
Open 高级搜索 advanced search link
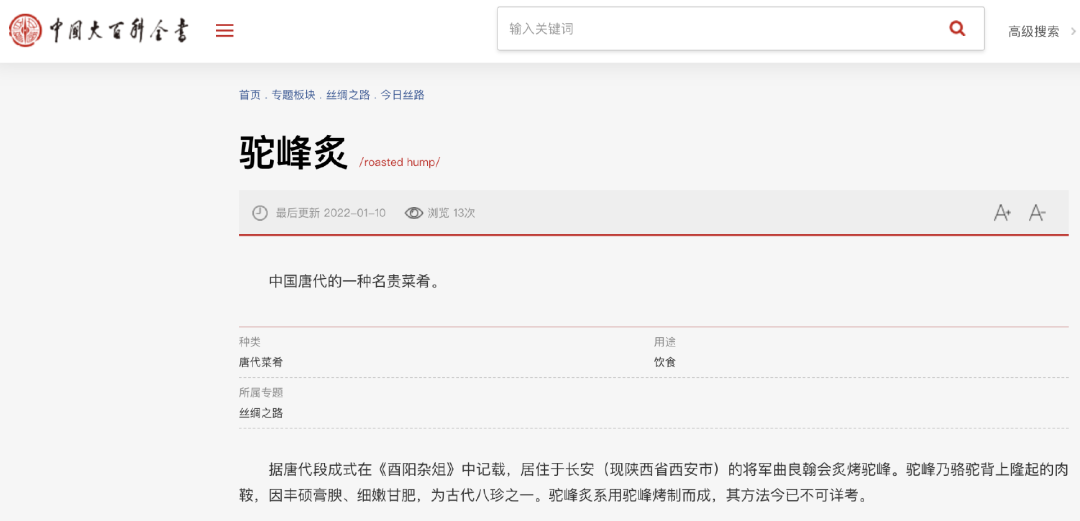click(1034, 31)
